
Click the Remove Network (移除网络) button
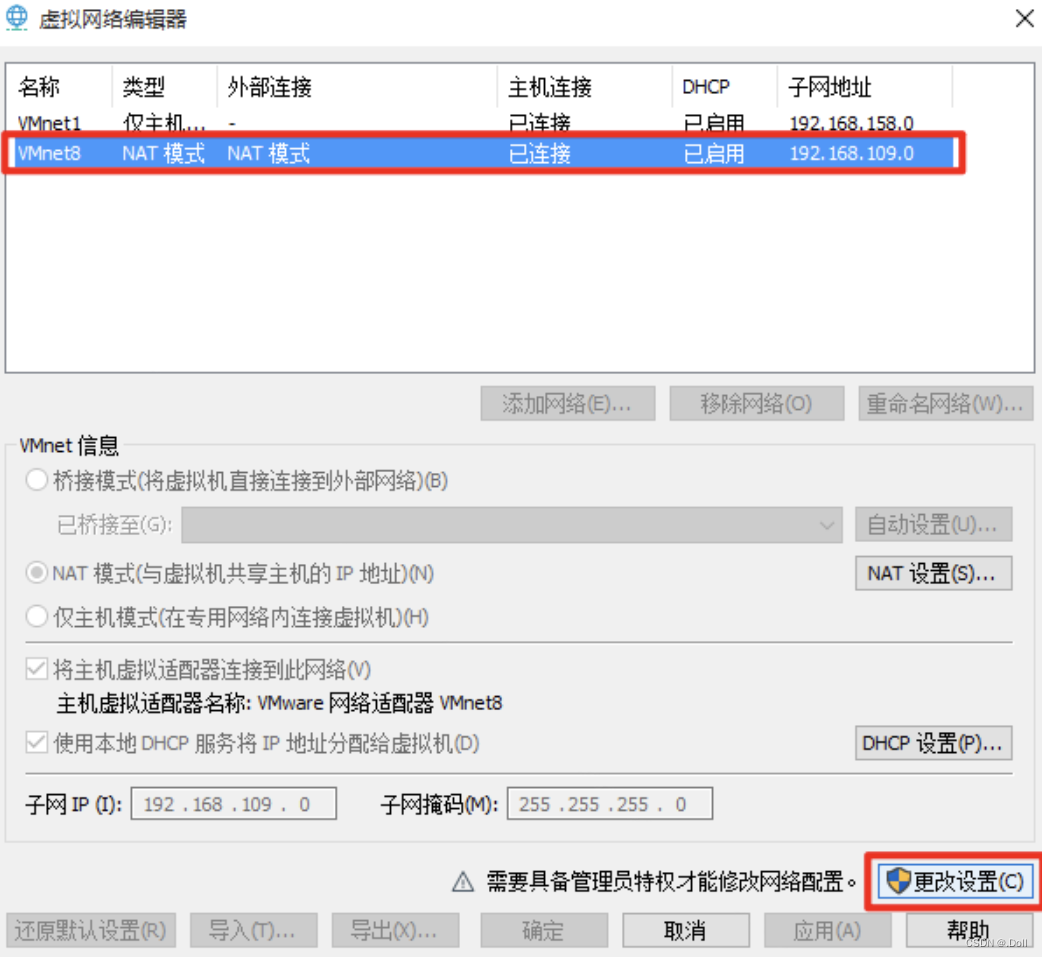757,403
